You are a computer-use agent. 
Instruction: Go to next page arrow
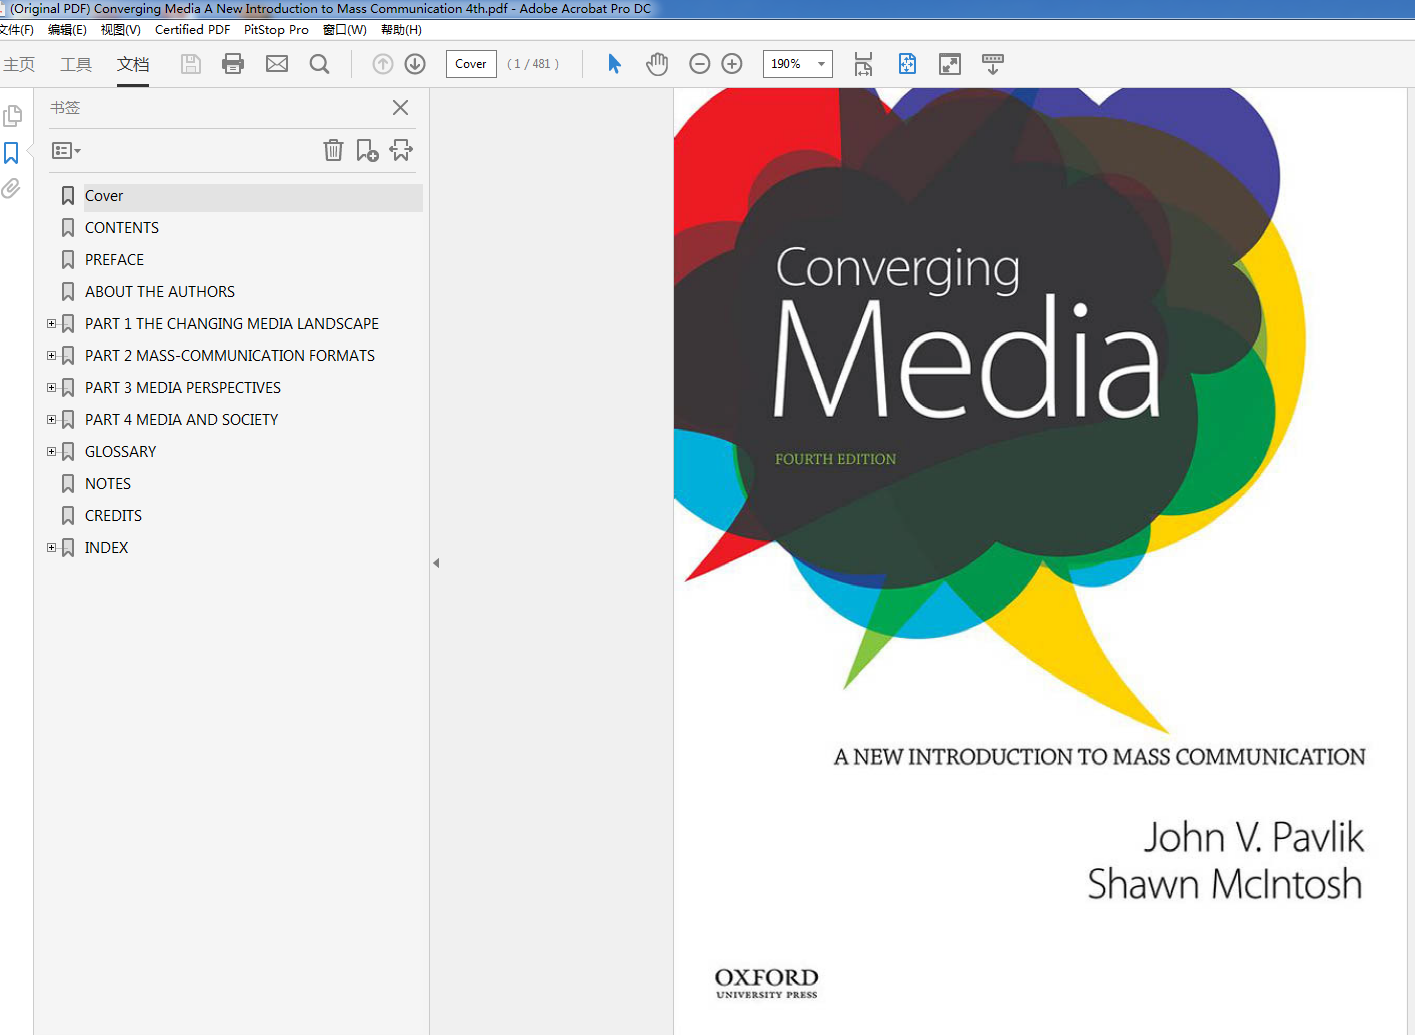pos(415,64)
